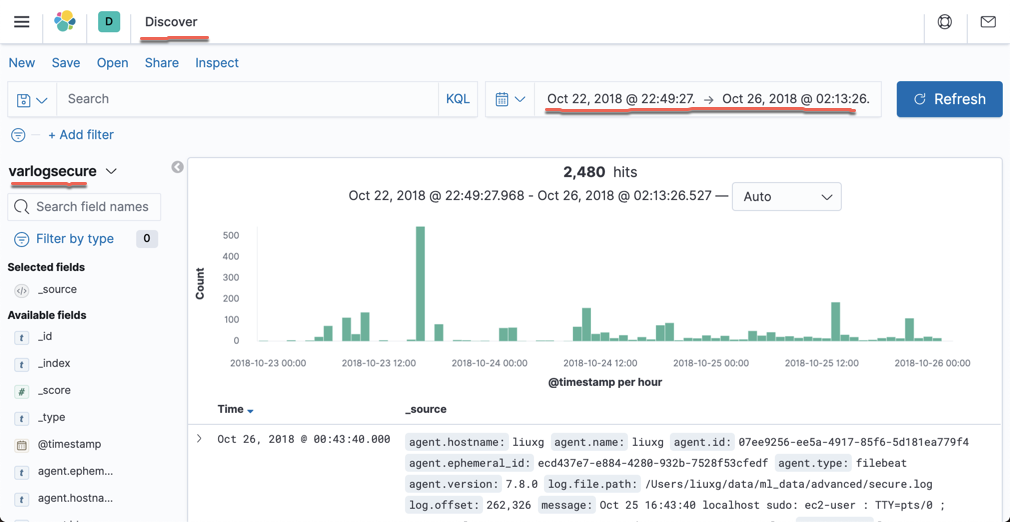
Task: Click the _id string type icon
Action: click(x=22, y=336)
